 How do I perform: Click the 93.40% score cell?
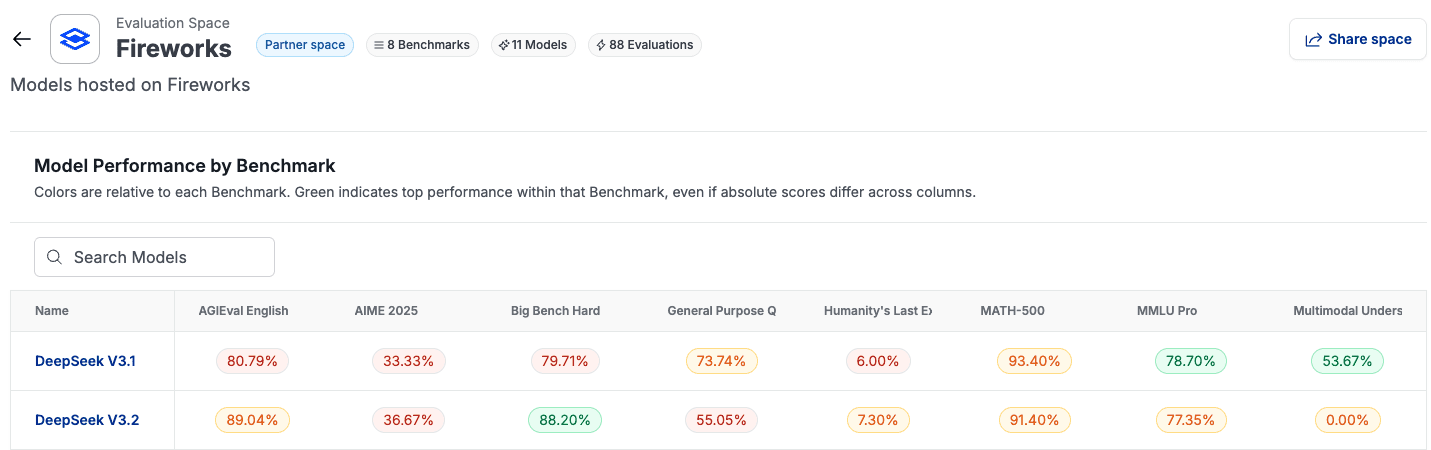point(1034,361)
